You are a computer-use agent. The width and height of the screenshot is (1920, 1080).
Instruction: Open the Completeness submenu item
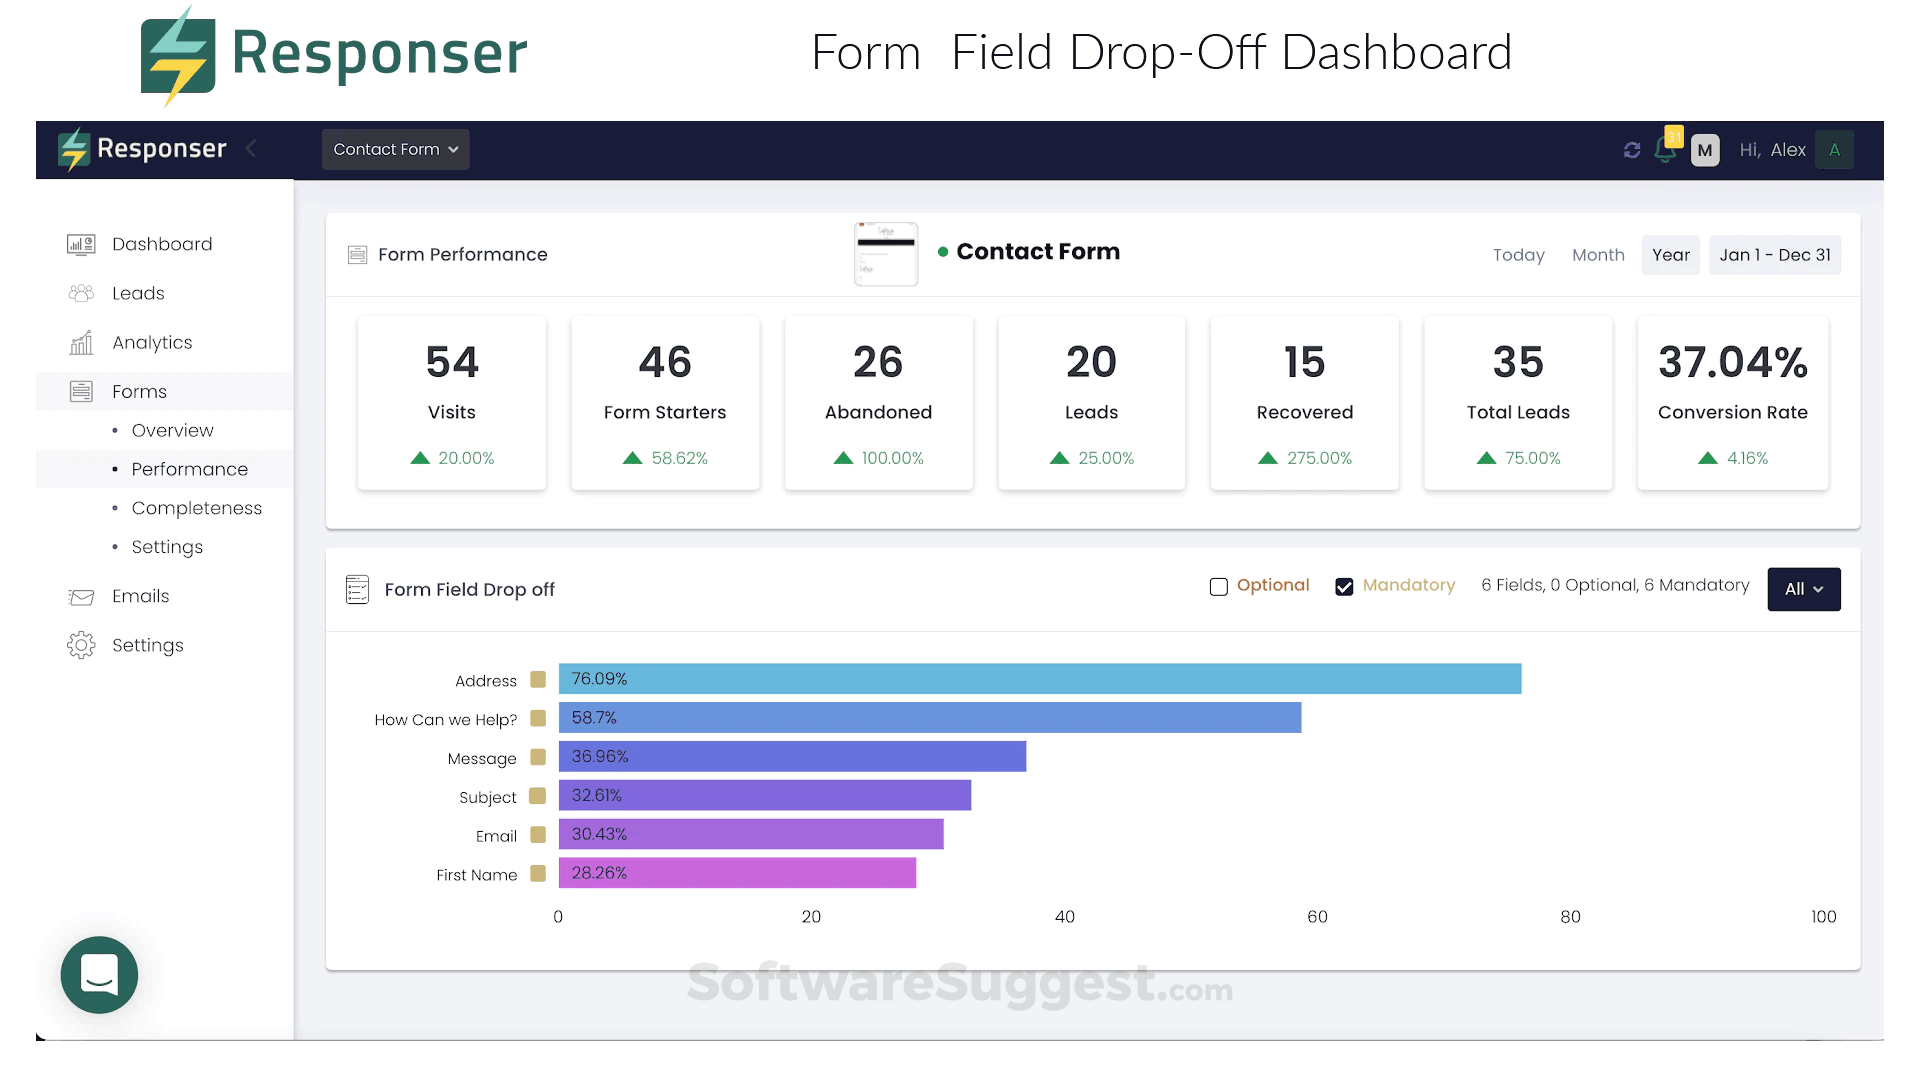195,508
